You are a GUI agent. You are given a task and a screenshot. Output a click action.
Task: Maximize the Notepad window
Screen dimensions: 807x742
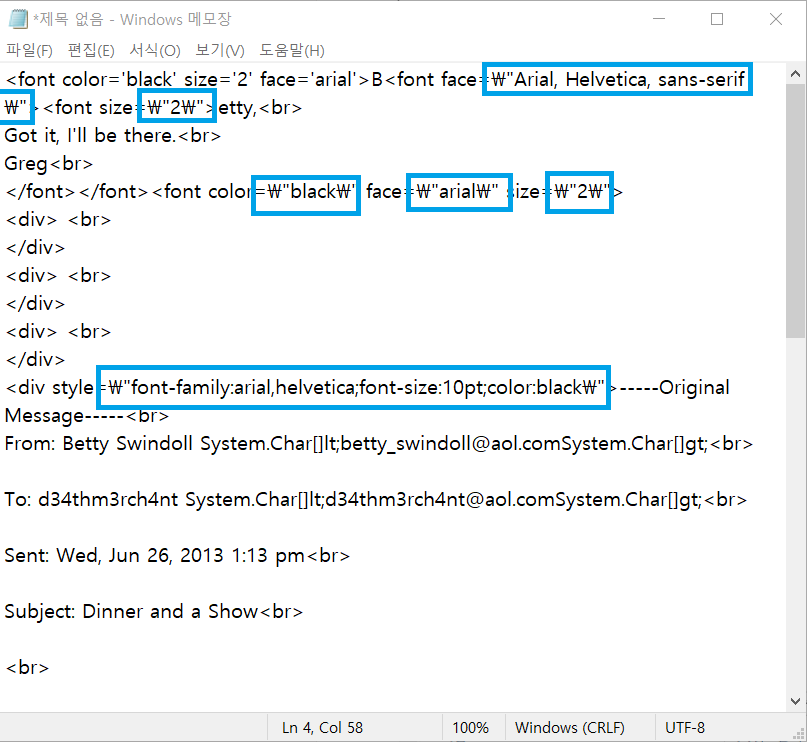pyautogui.click(x=717, y=19)
